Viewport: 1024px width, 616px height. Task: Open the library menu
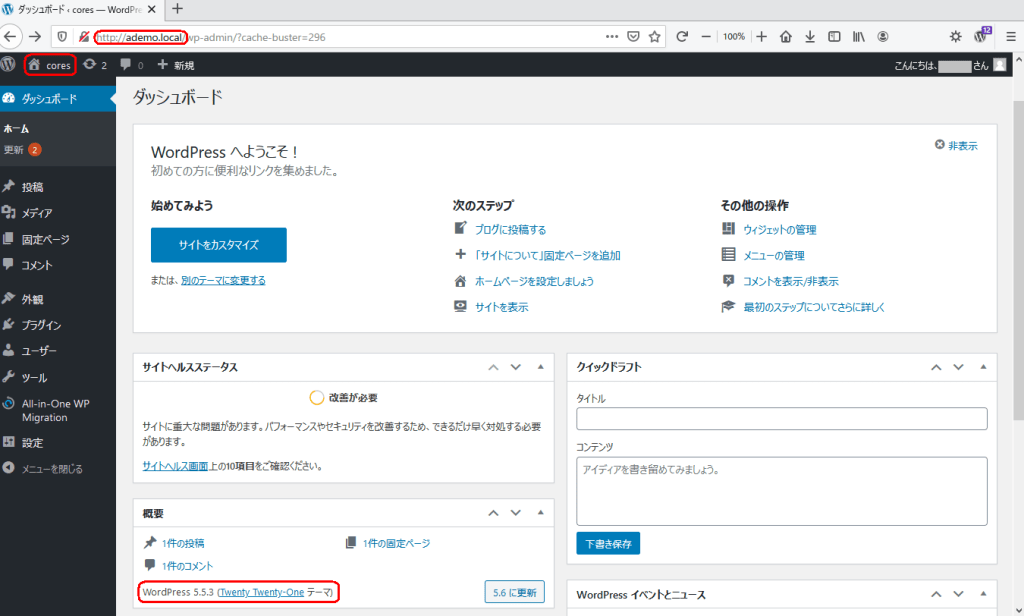[858, 37]
